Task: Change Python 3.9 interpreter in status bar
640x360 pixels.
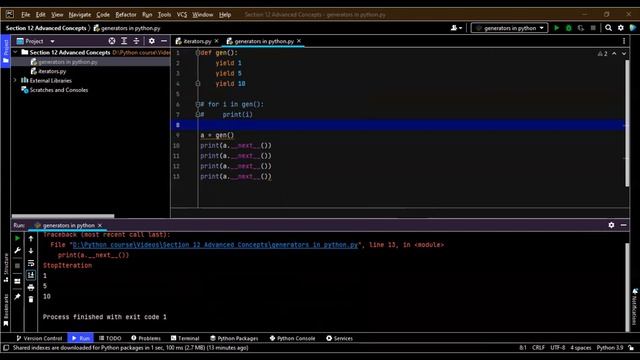Action: tap(609, 348)
